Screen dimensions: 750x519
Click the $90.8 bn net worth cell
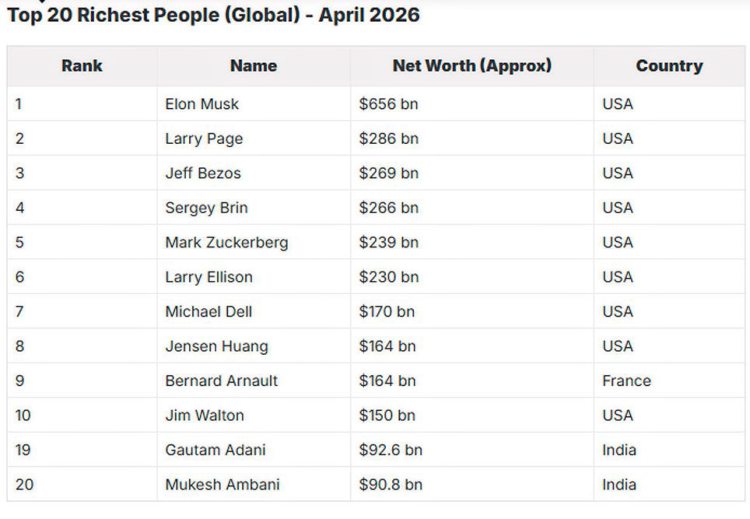coord(391,485)
